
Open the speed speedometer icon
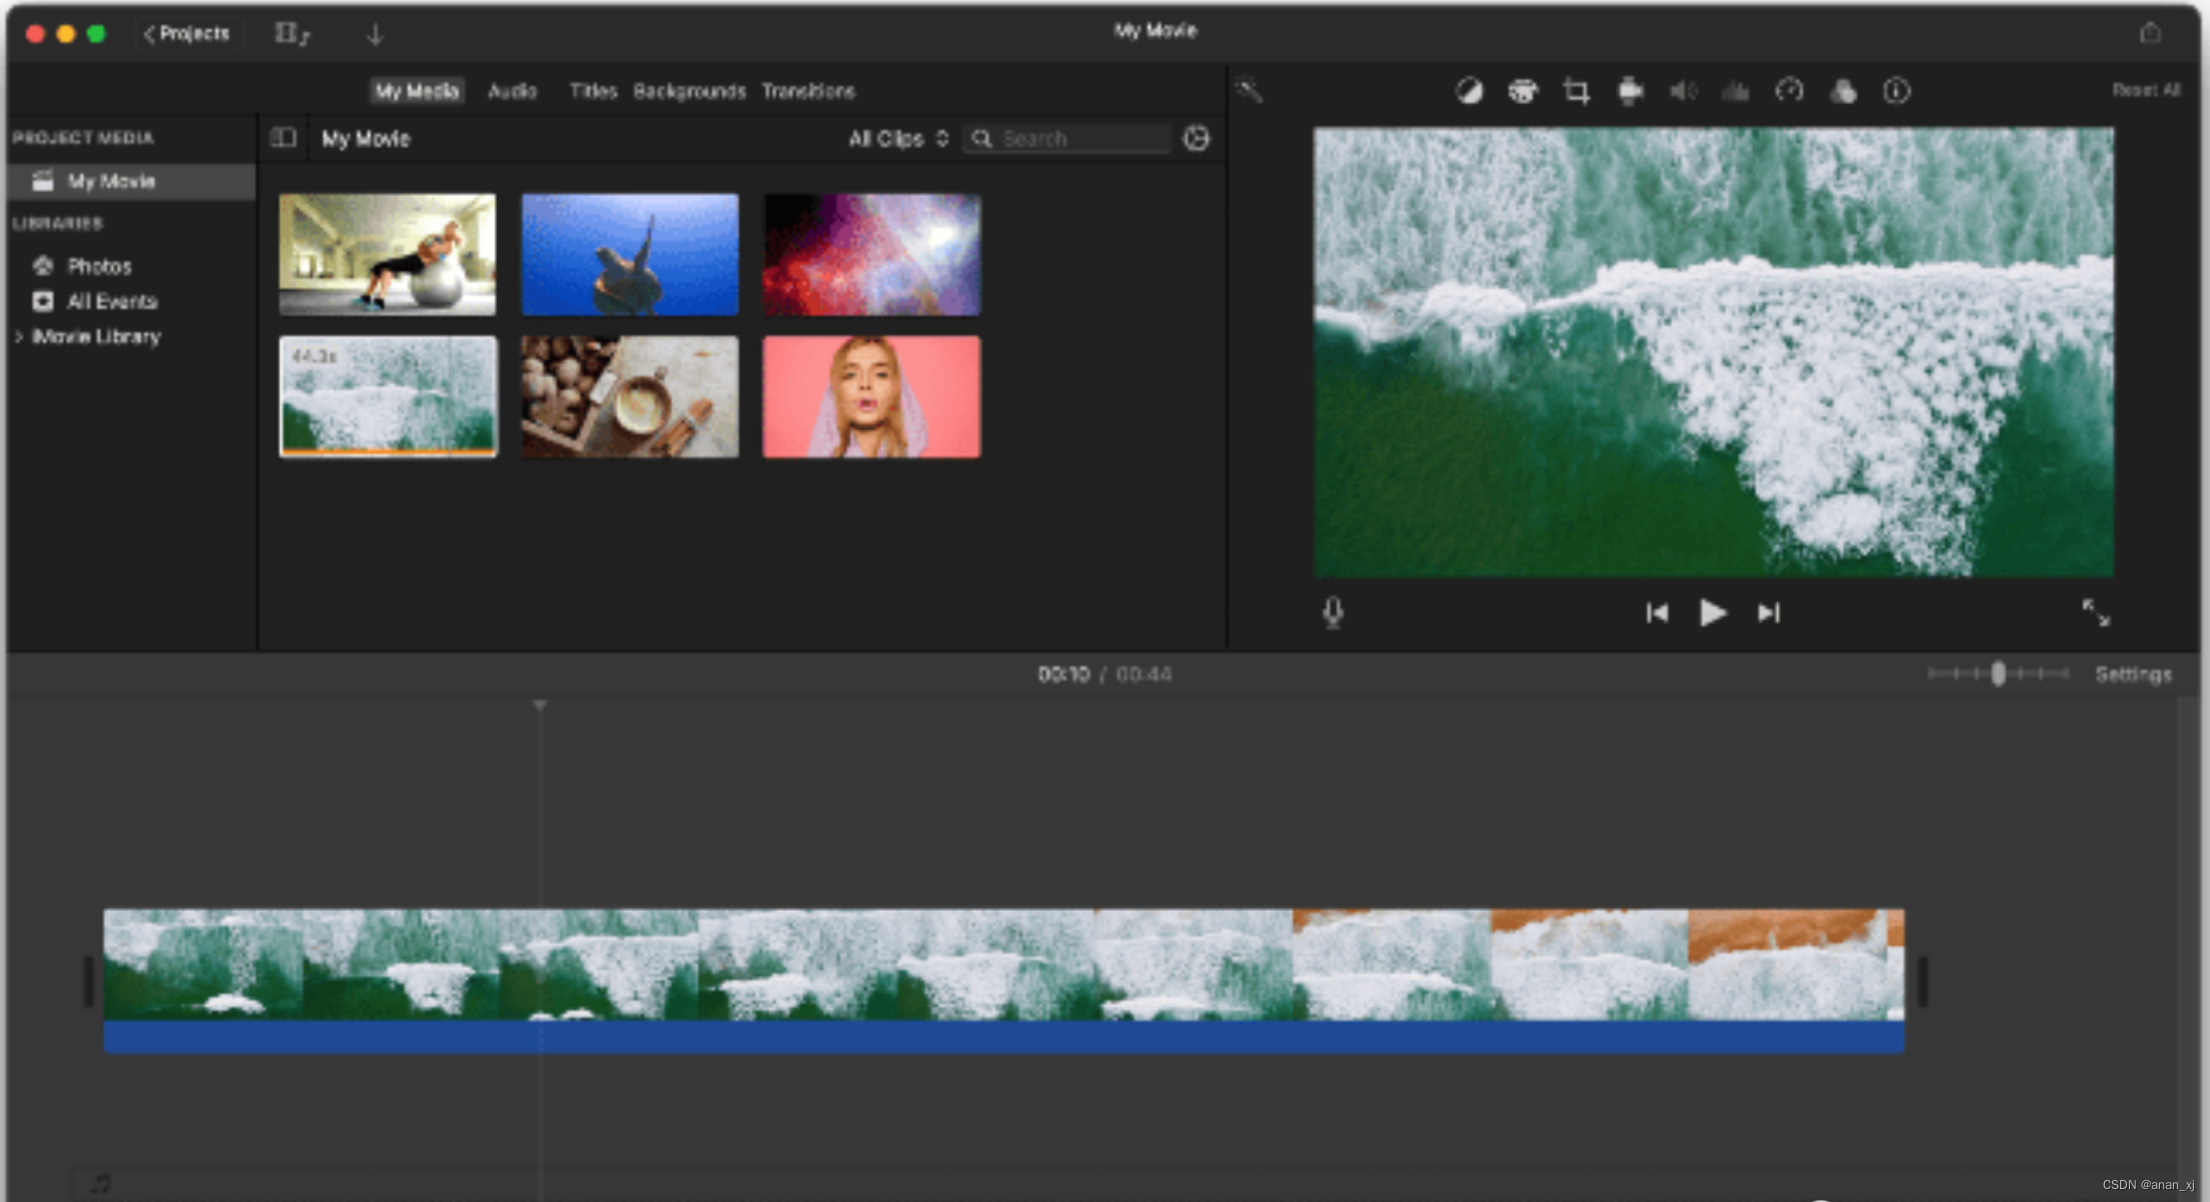click(1789, 91)
